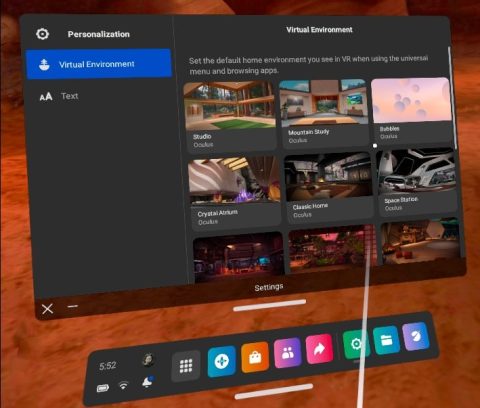
Task: Click the 5:52 clock in the dock
Action: (x=108, y=366)
